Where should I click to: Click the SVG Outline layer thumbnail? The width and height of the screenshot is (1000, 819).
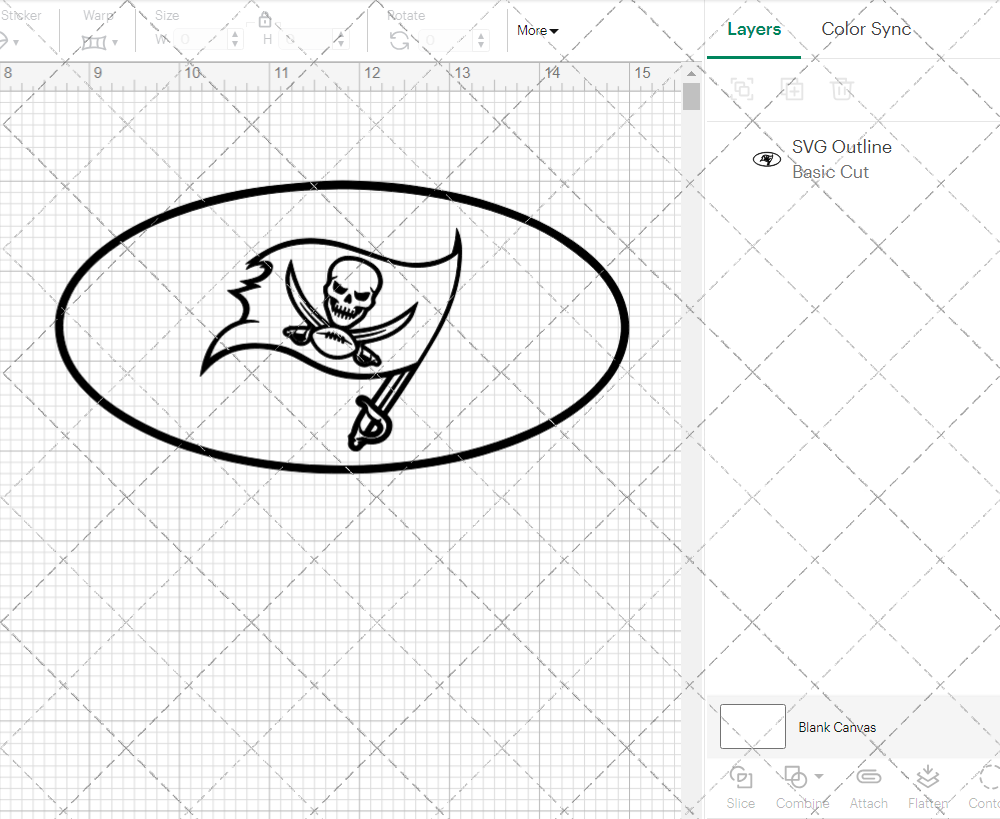(x=767, y=159)
